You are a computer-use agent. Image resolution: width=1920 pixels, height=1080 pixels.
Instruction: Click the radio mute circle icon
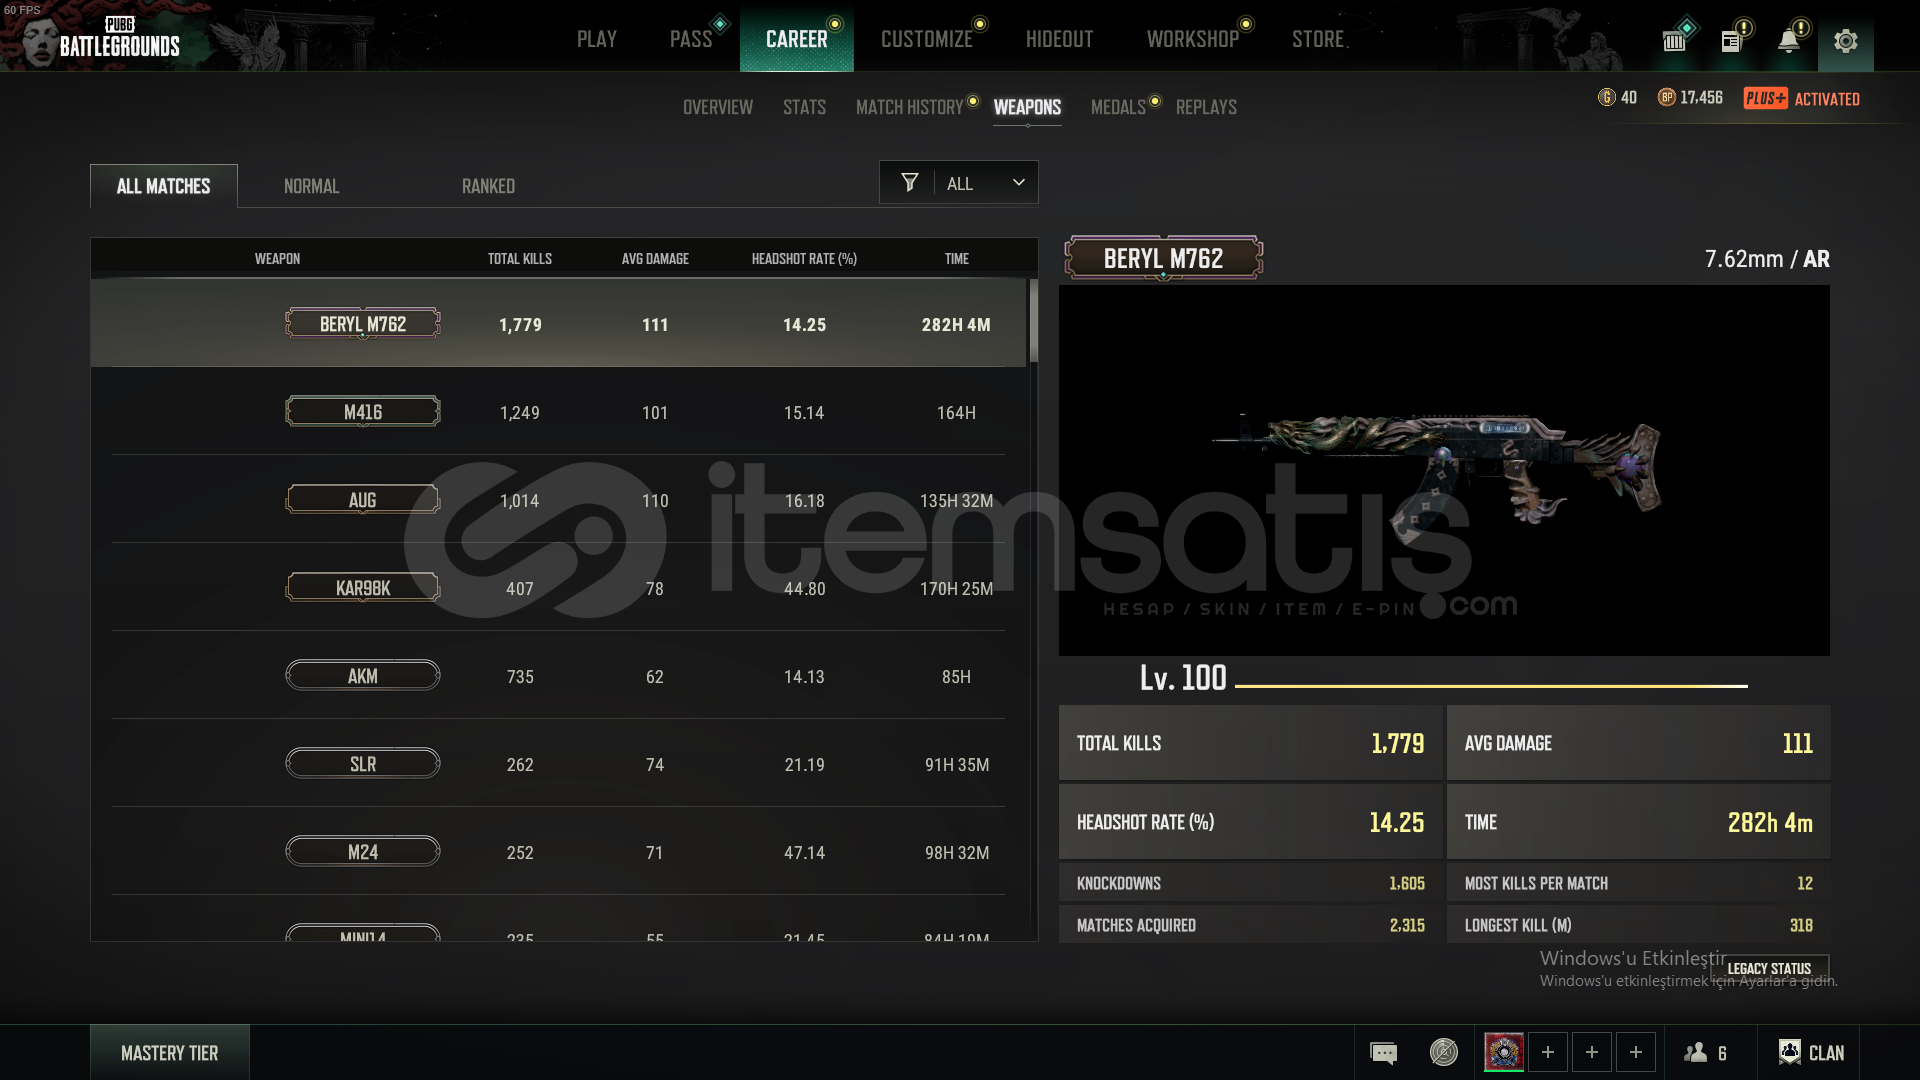[1444, 1052]
